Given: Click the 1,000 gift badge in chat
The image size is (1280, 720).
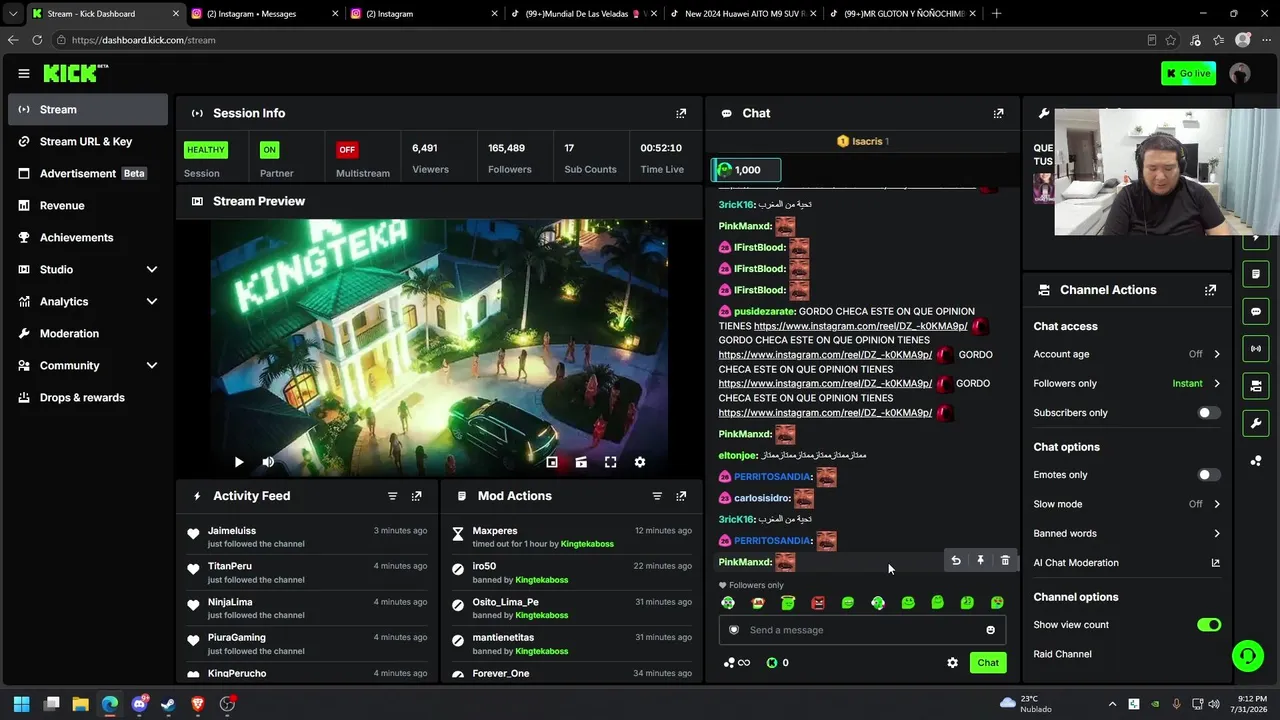Looking at the screenshot, I should [x=746, y=170].
